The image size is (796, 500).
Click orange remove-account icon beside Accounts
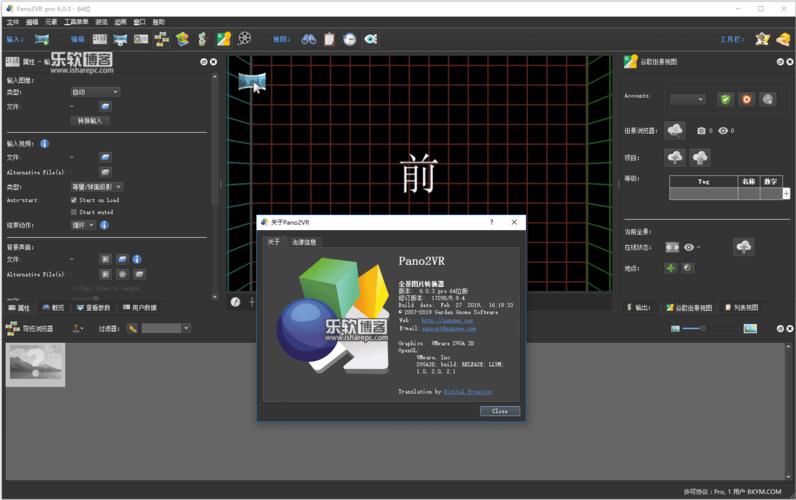tap(746, 99)
